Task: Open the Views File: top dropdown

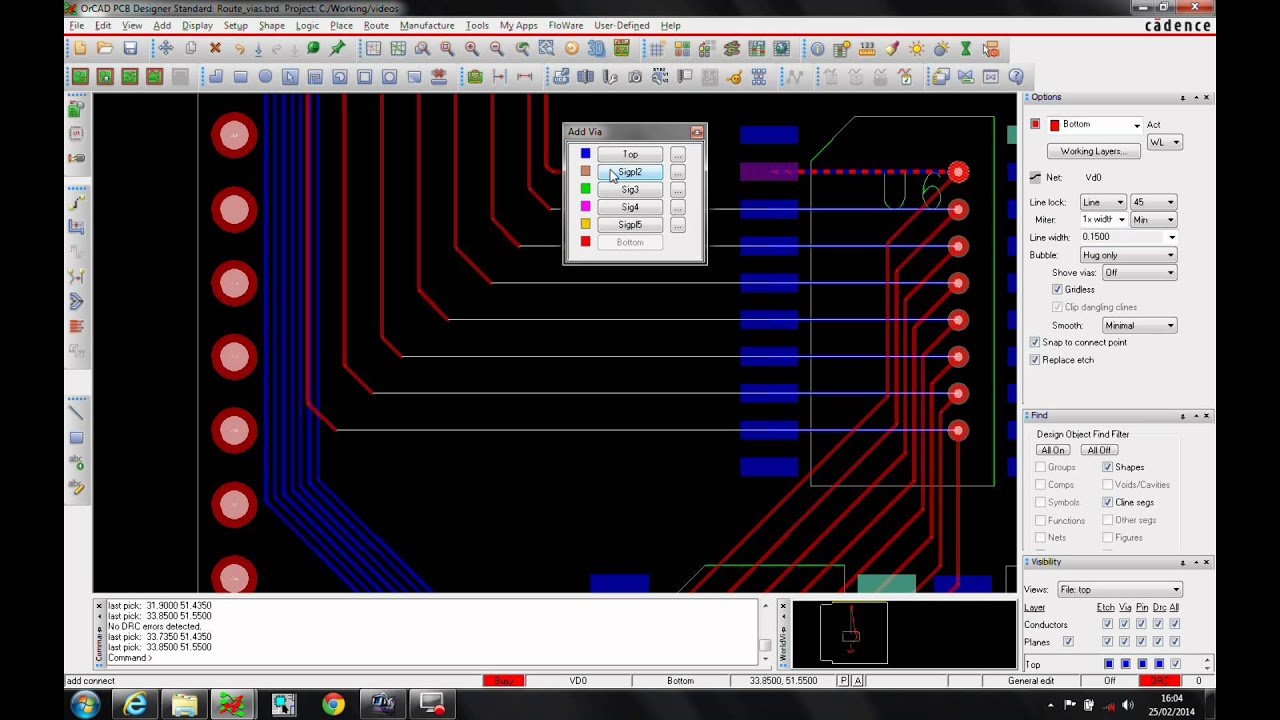Action: tap(1120, 590)
